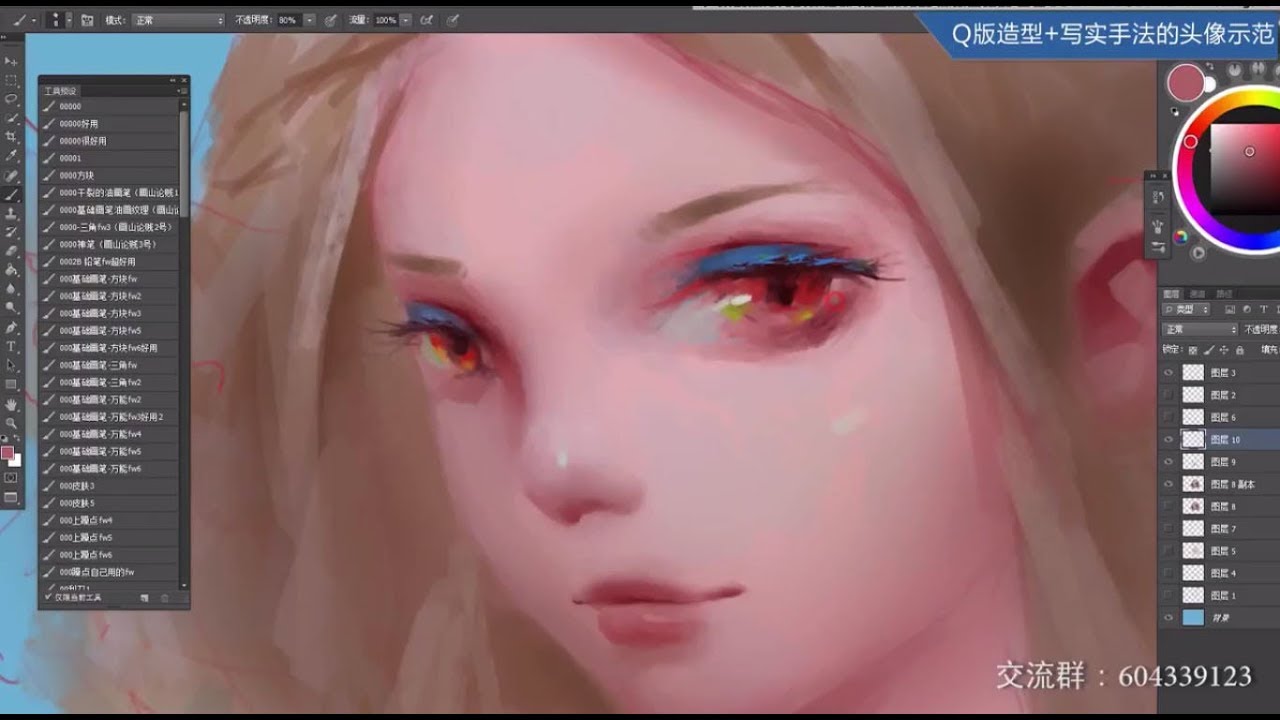The image size is (1280, 720).
Task: Select the Type tool
Action: (x=12, y=346)
